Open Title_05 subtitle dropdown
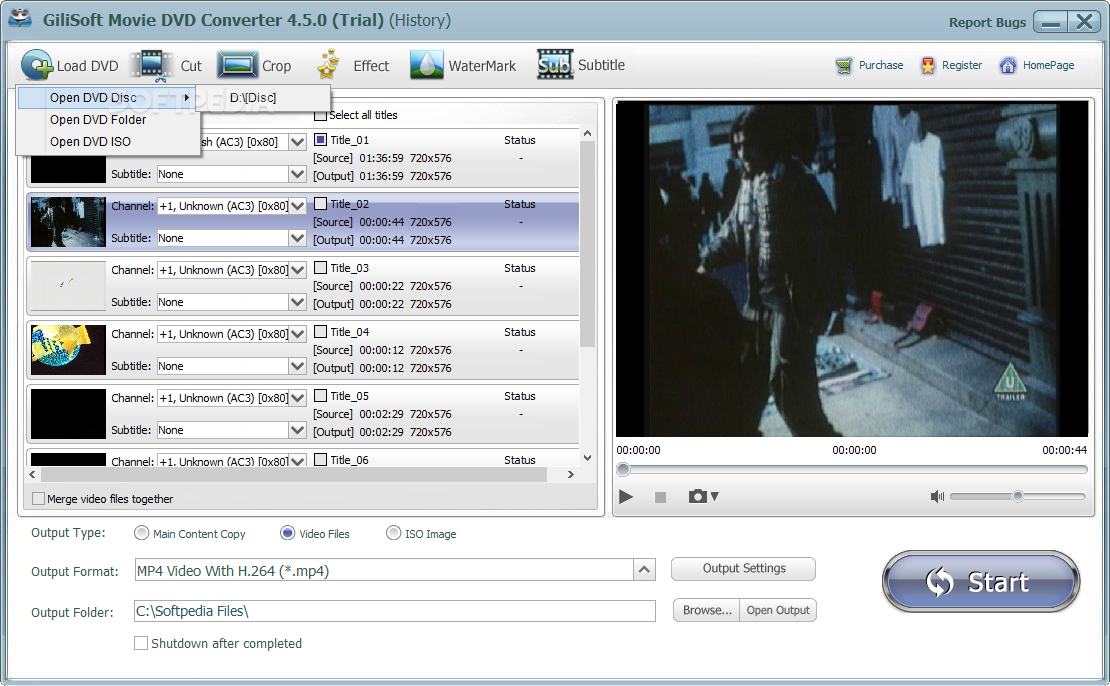 [298, 430]
